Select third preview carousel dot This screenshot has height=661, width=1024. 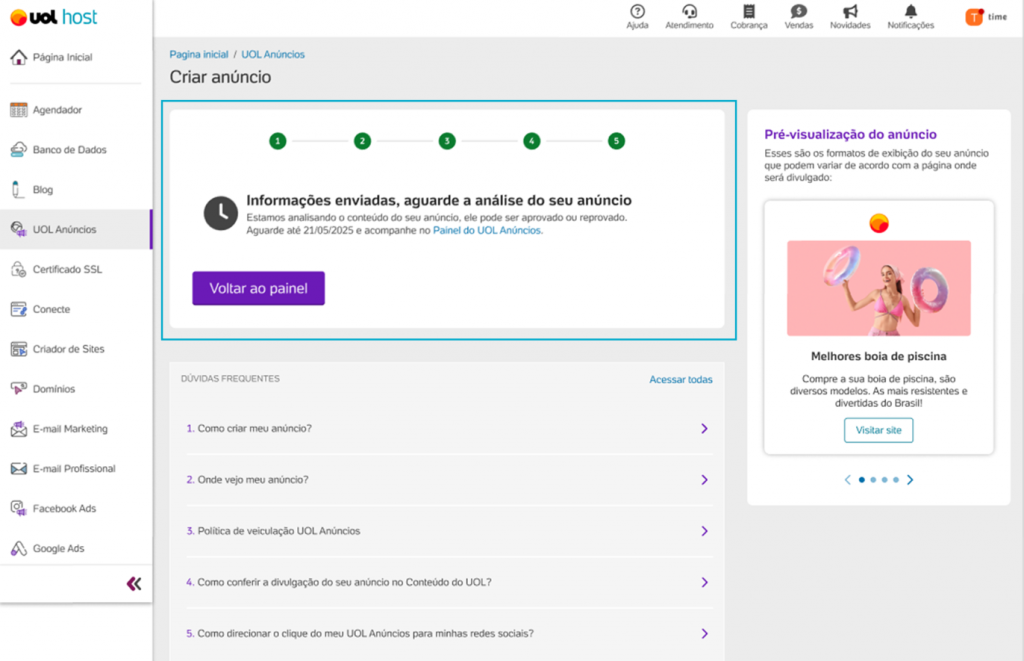click(884, 479)
